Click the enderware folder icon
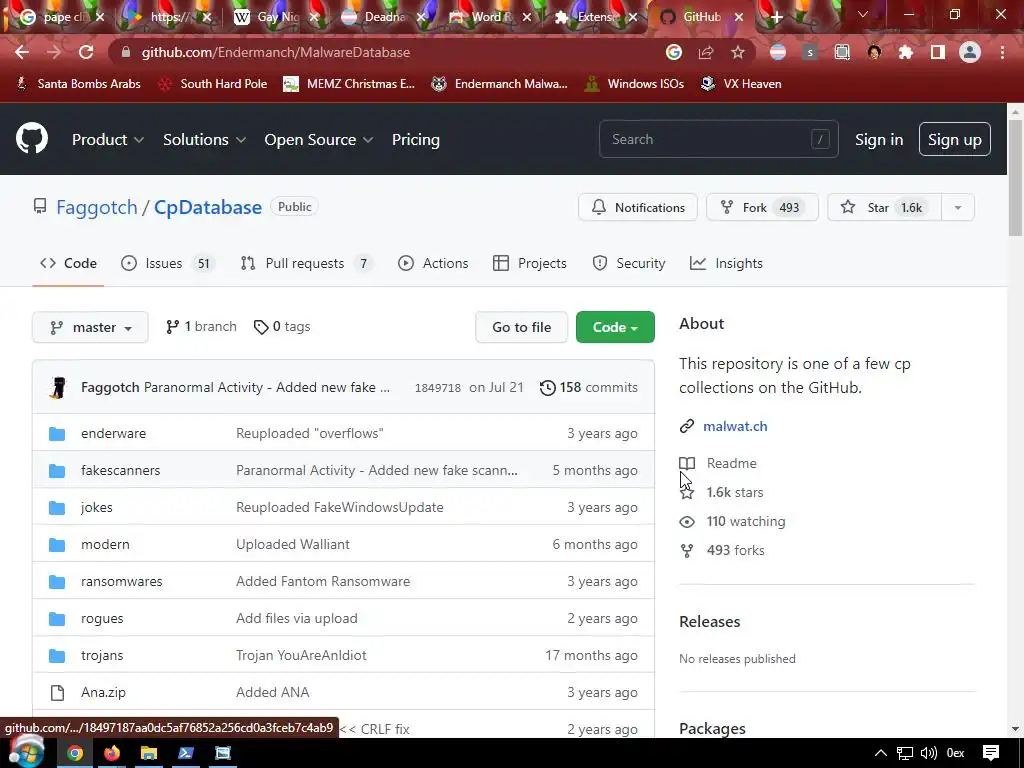The height and width of the screenshot is (768, 1024). [57, 434]
